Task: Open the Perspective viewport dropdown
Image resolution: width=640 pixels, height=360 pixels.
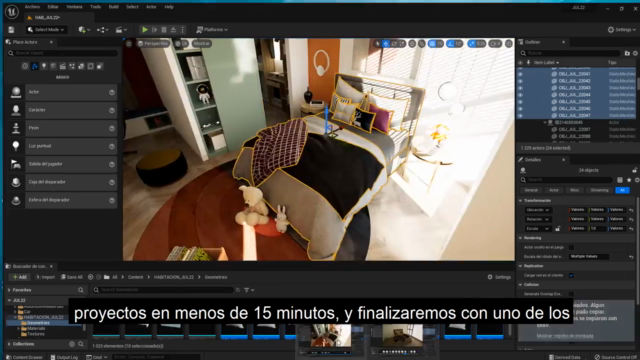Action: (x=153, y=43)
